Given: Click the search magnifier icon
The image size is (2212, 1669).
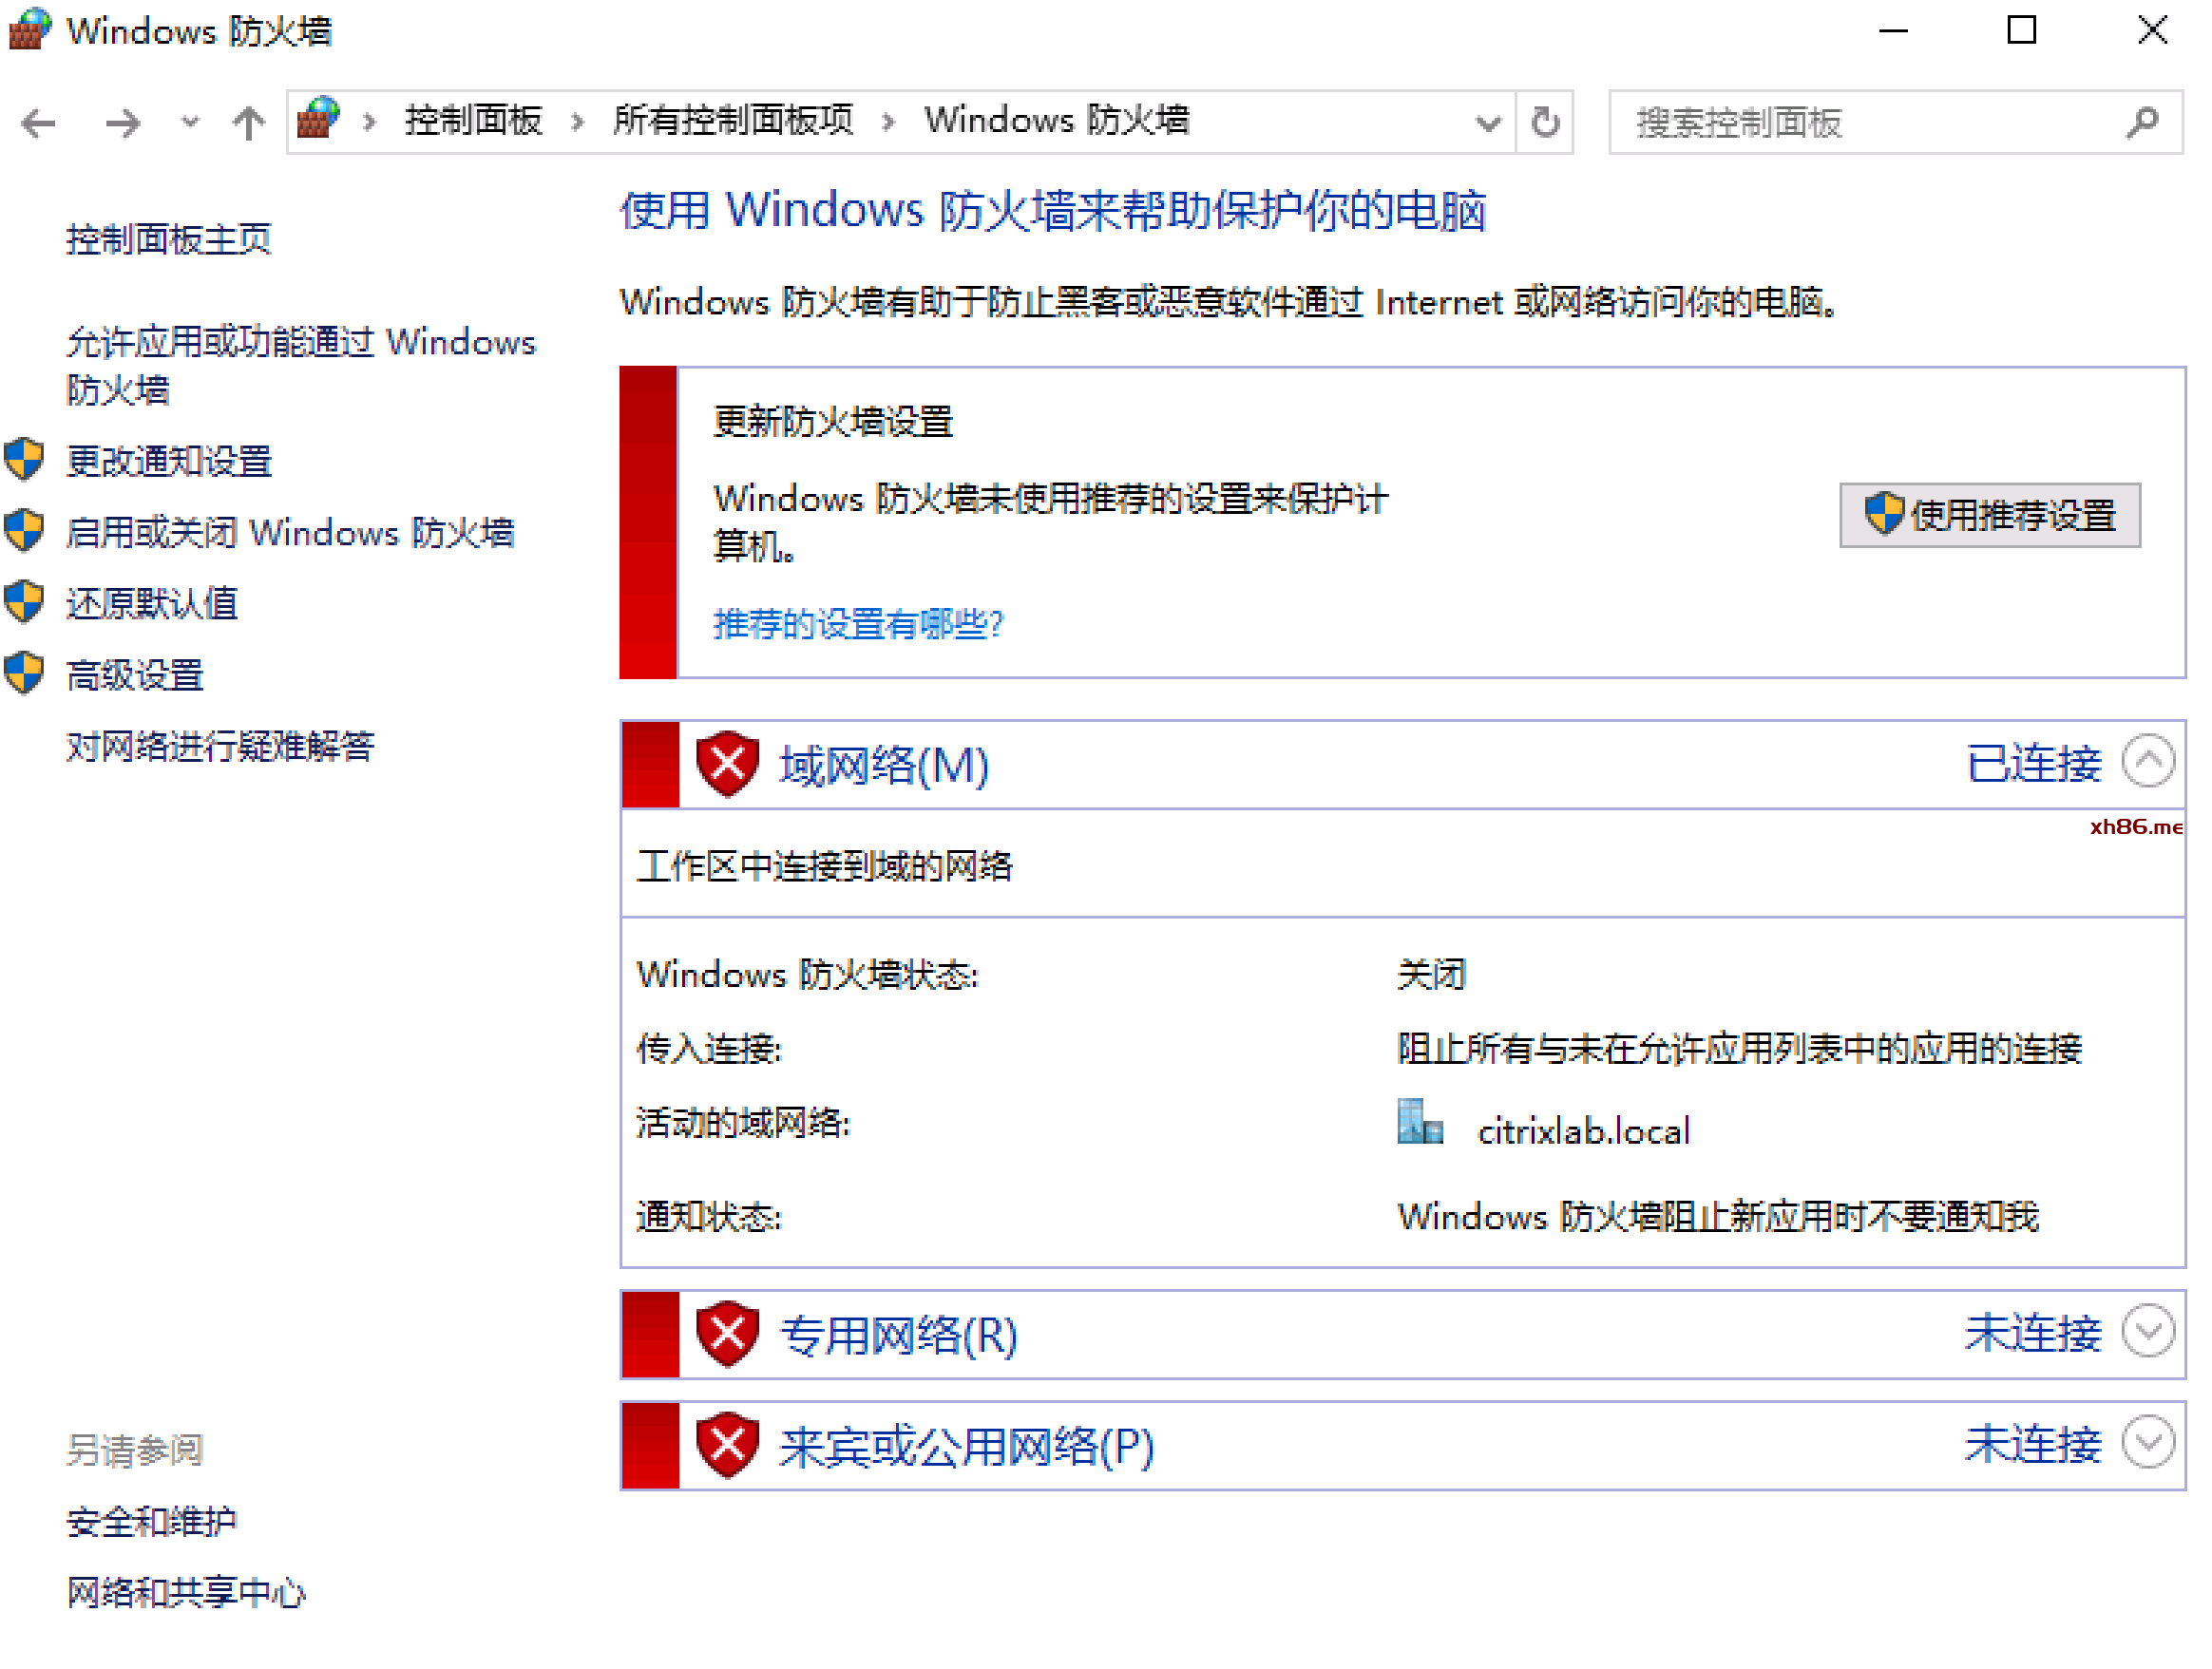Looking at the screenshot, I should click(2142, 122).
